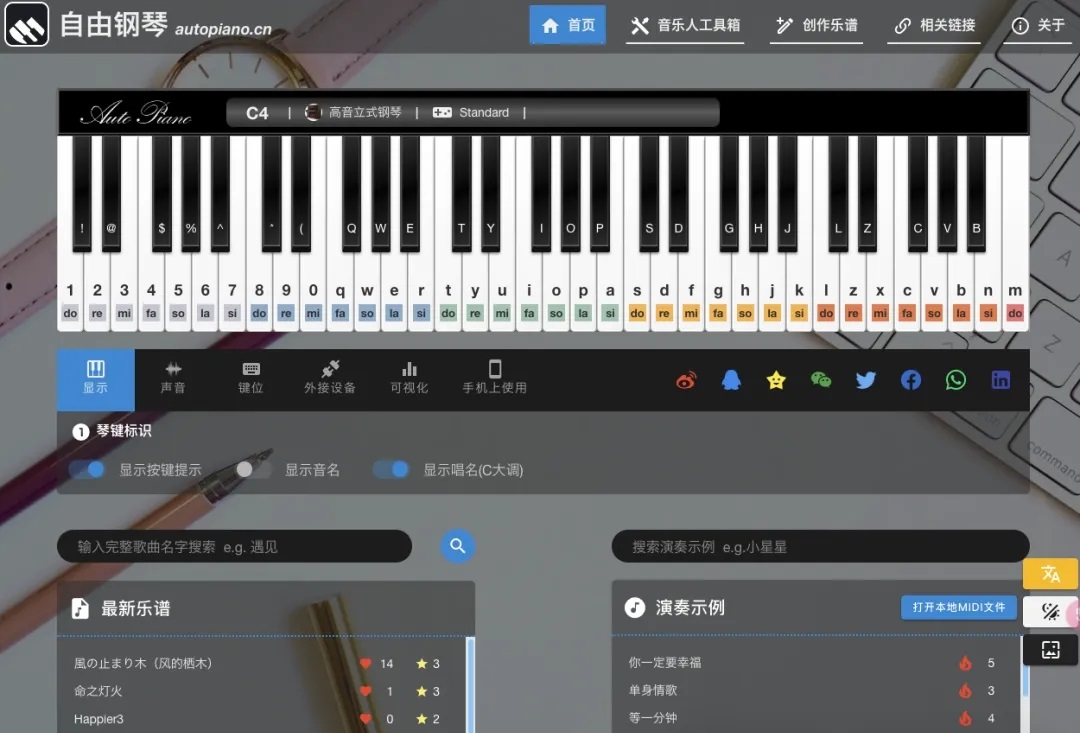Click the blue search magnifier button

[x=458, y=546]
